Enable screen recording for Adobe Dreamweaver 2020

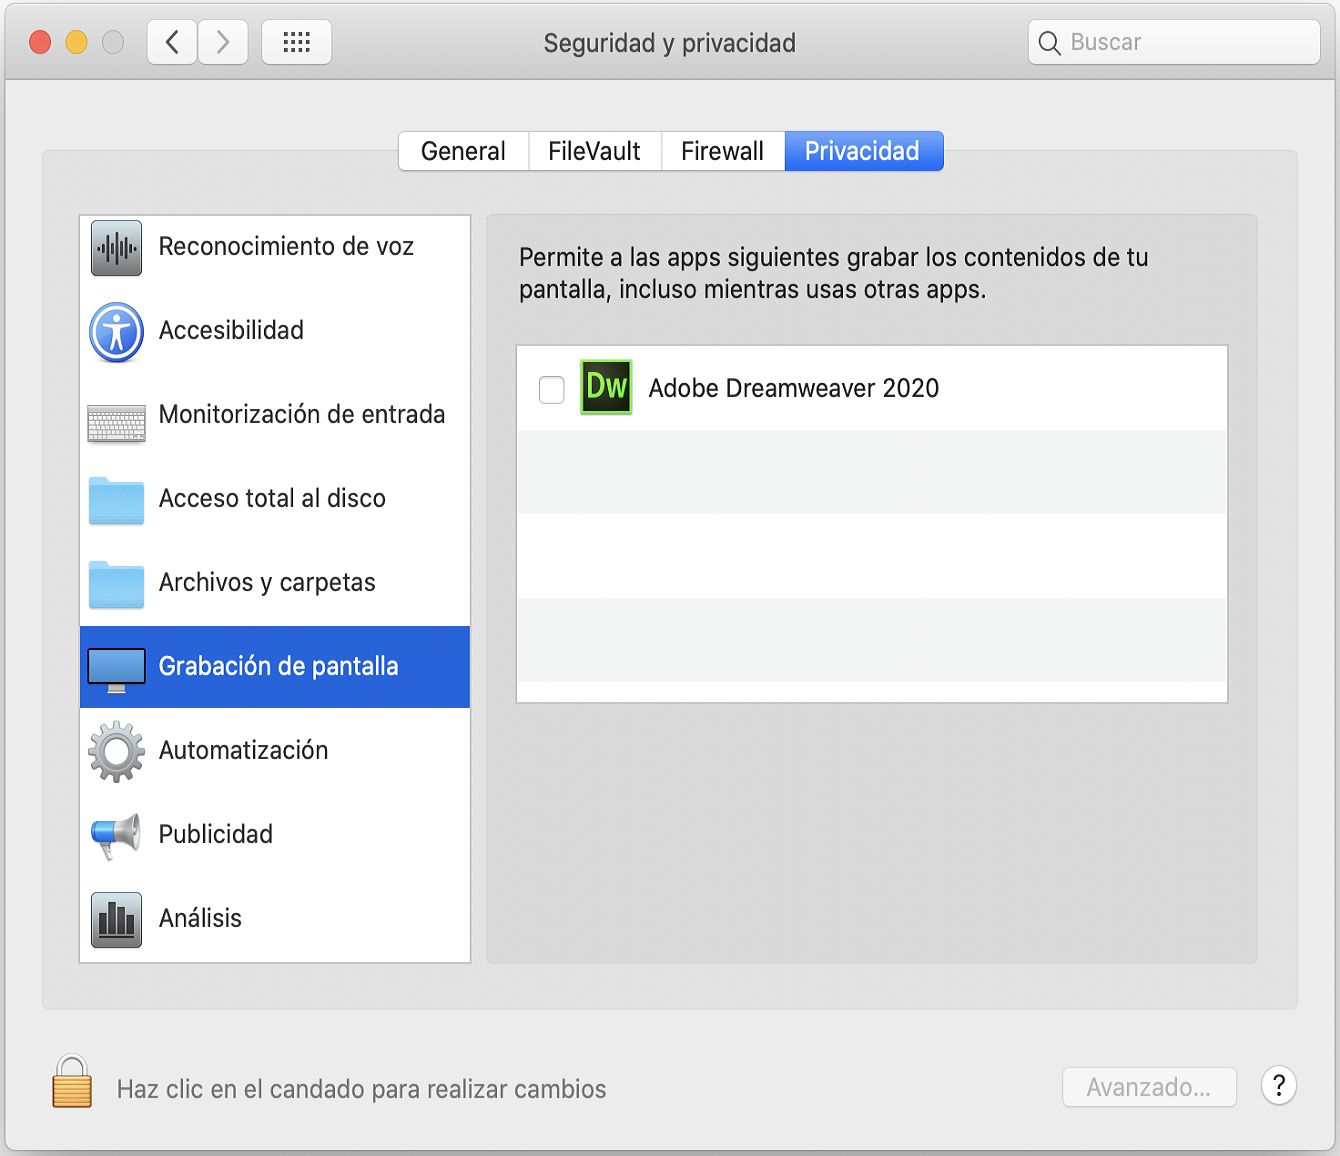point(551,389)
